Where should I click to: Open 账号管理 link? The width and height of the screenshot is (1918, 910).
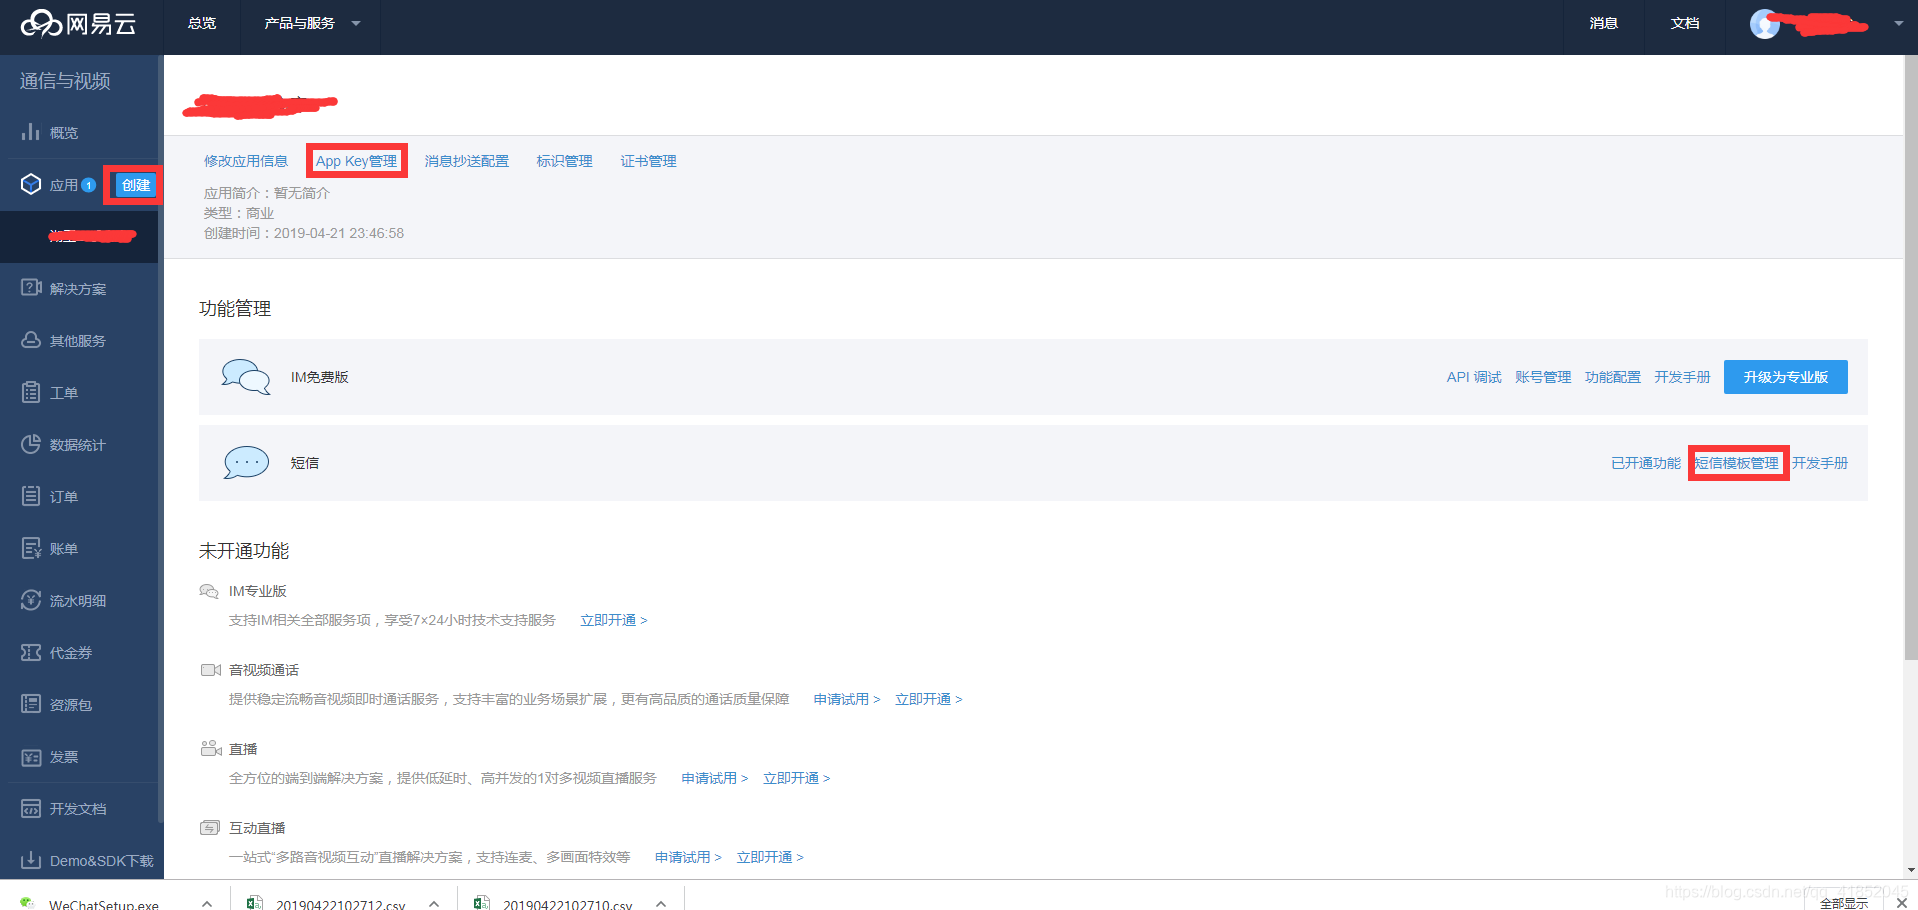tap(1543, 377)
